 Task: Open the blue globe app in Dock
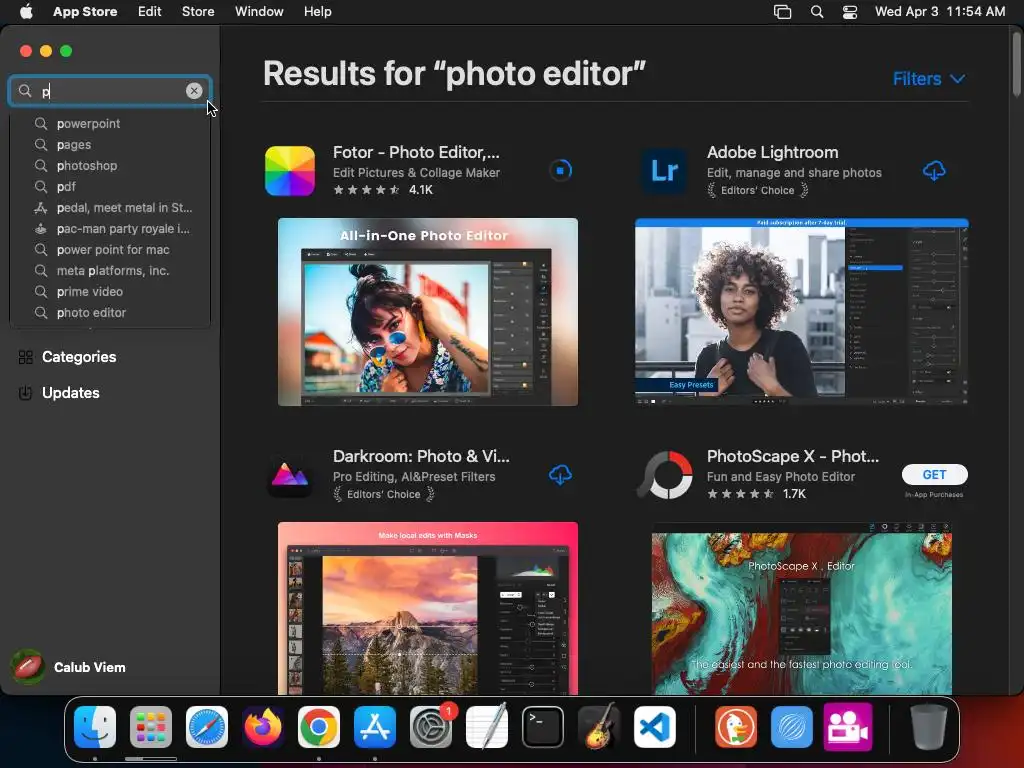tap(792, 727)
